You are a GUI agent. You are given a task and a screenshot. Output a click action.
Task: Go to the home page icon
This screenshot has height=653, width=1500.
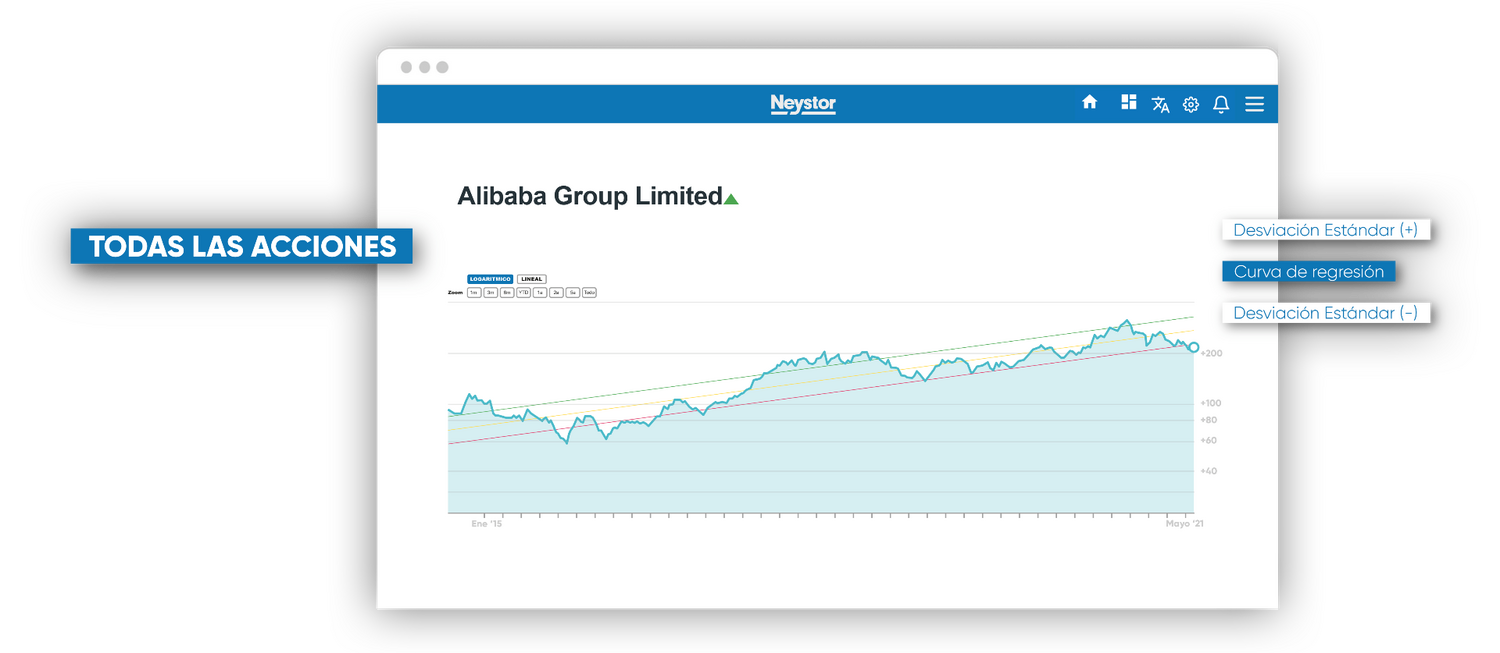coord(1090,103)
